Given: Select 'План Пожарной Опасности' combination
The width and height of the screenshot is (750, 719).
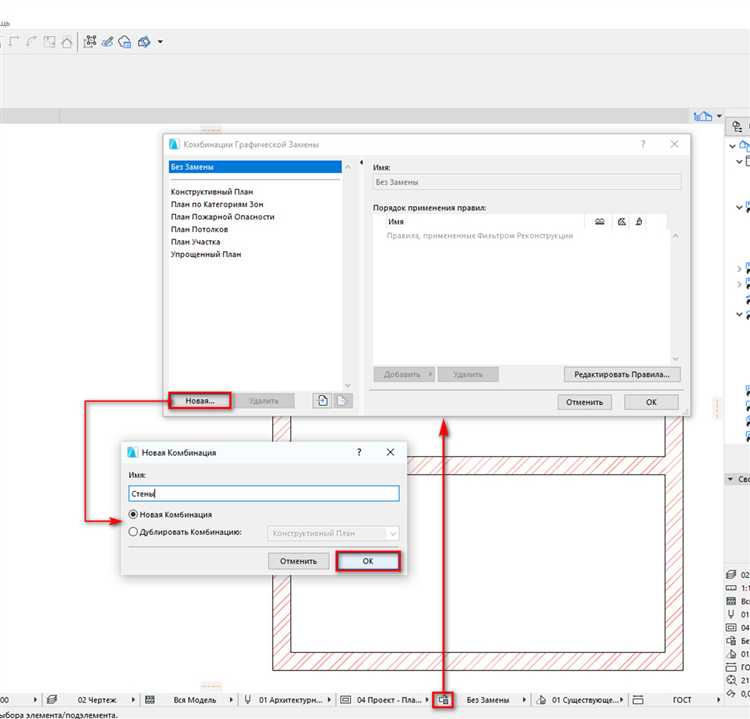Looking at the screenshot, I should 223,217.
